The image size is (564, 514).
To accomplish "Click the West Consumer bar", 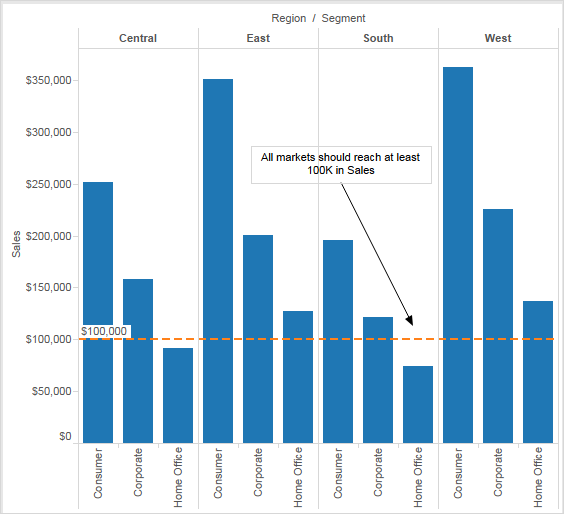I will pyautogui.click(x=458, y=255).
